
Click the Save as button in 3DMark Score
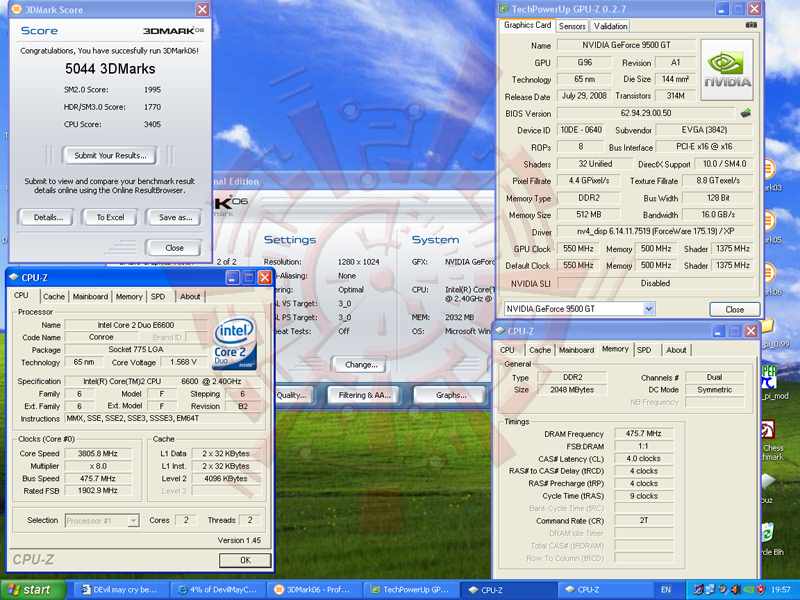point(175,217)
